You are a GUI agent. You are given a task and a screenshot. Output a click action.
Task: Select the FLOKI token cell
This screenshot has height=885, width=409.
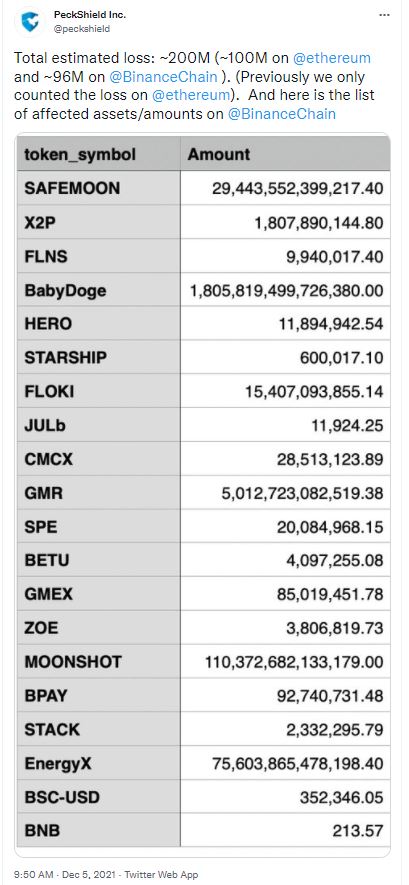pyautogui.click(x=99, y=391)
